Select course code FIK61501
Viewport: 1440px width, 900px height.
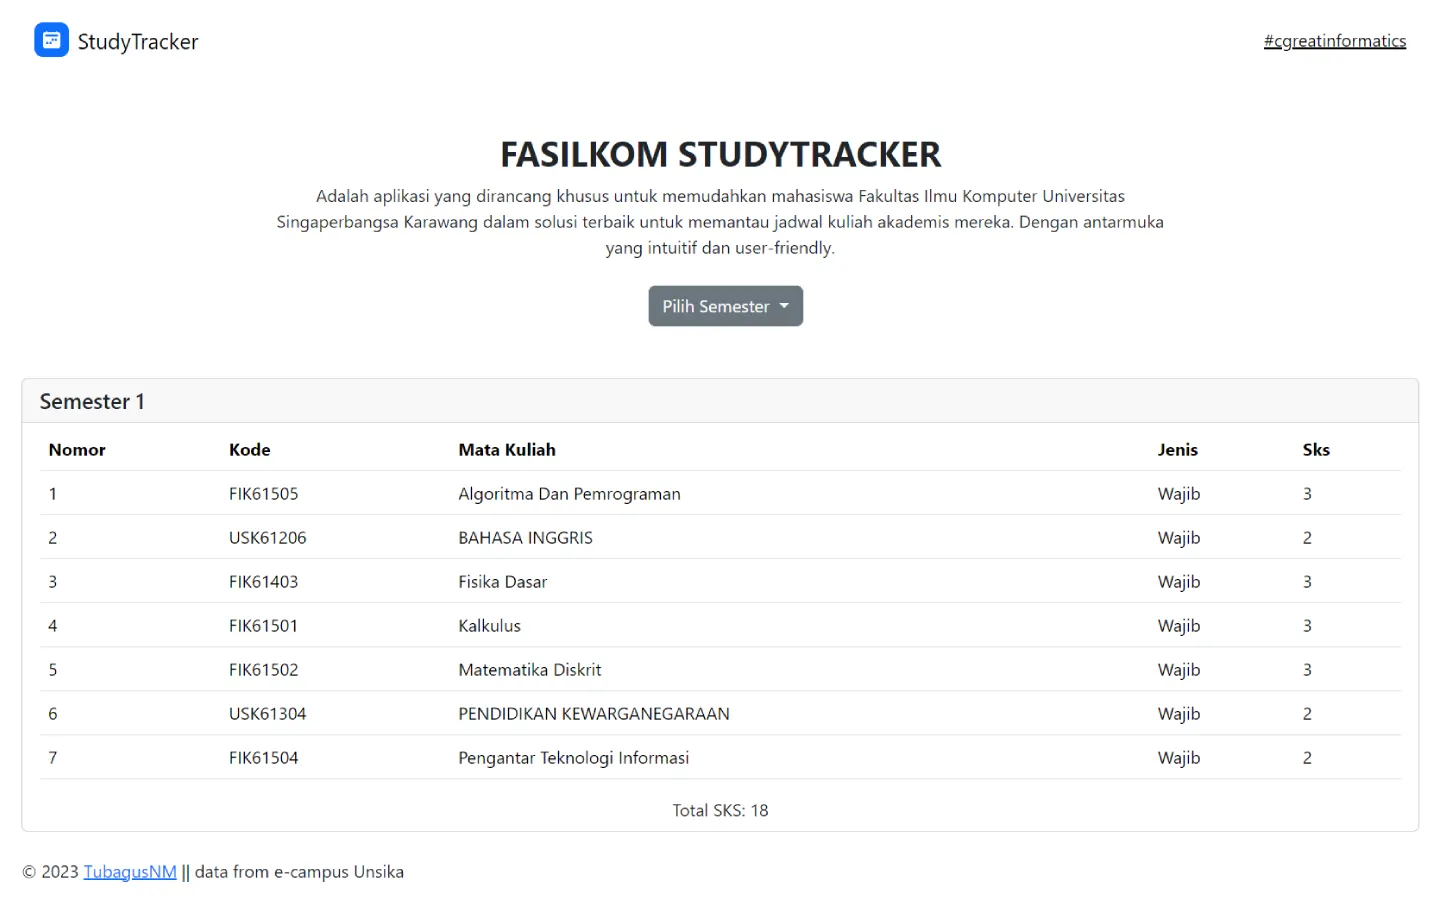tap(264, 626)
